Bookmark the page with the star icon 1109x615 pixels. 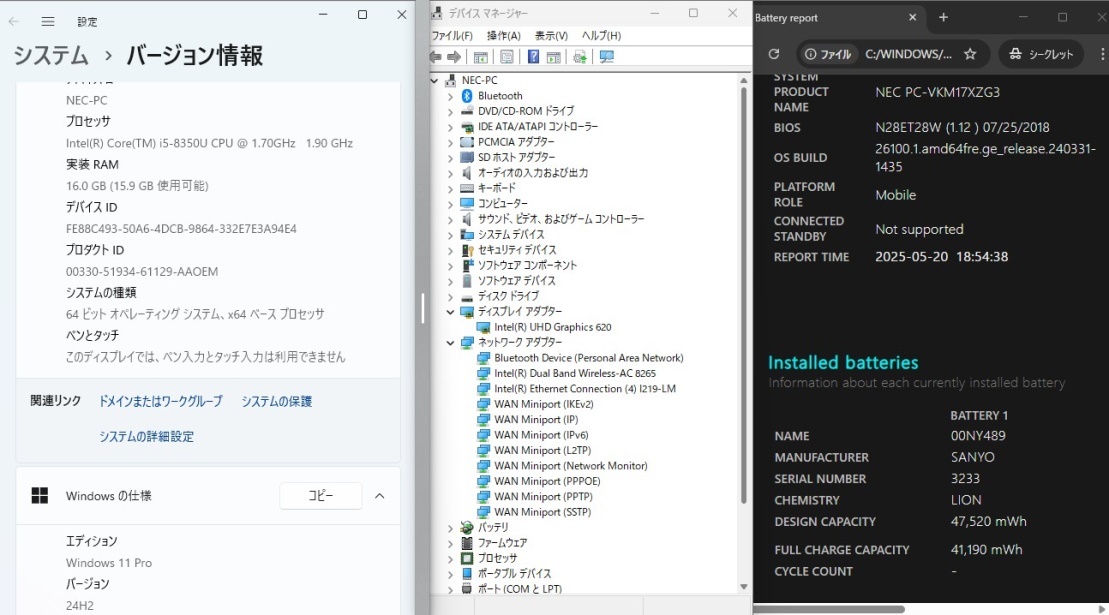click(x=970, y=54)
